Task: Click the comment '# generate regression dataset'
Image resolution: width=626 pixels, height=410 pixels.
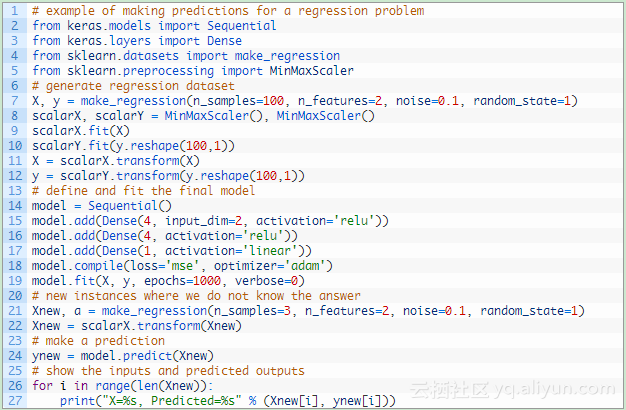Action: (133, 86)
